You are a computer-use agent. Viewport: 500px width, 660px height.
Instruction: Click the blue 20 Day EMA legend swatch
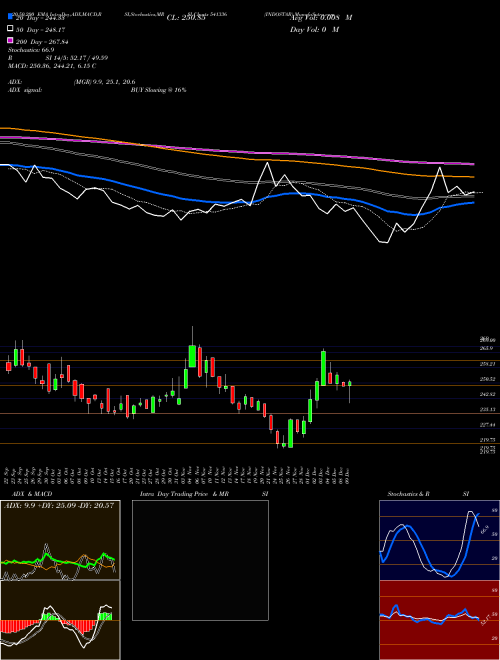tap(10, 17)
